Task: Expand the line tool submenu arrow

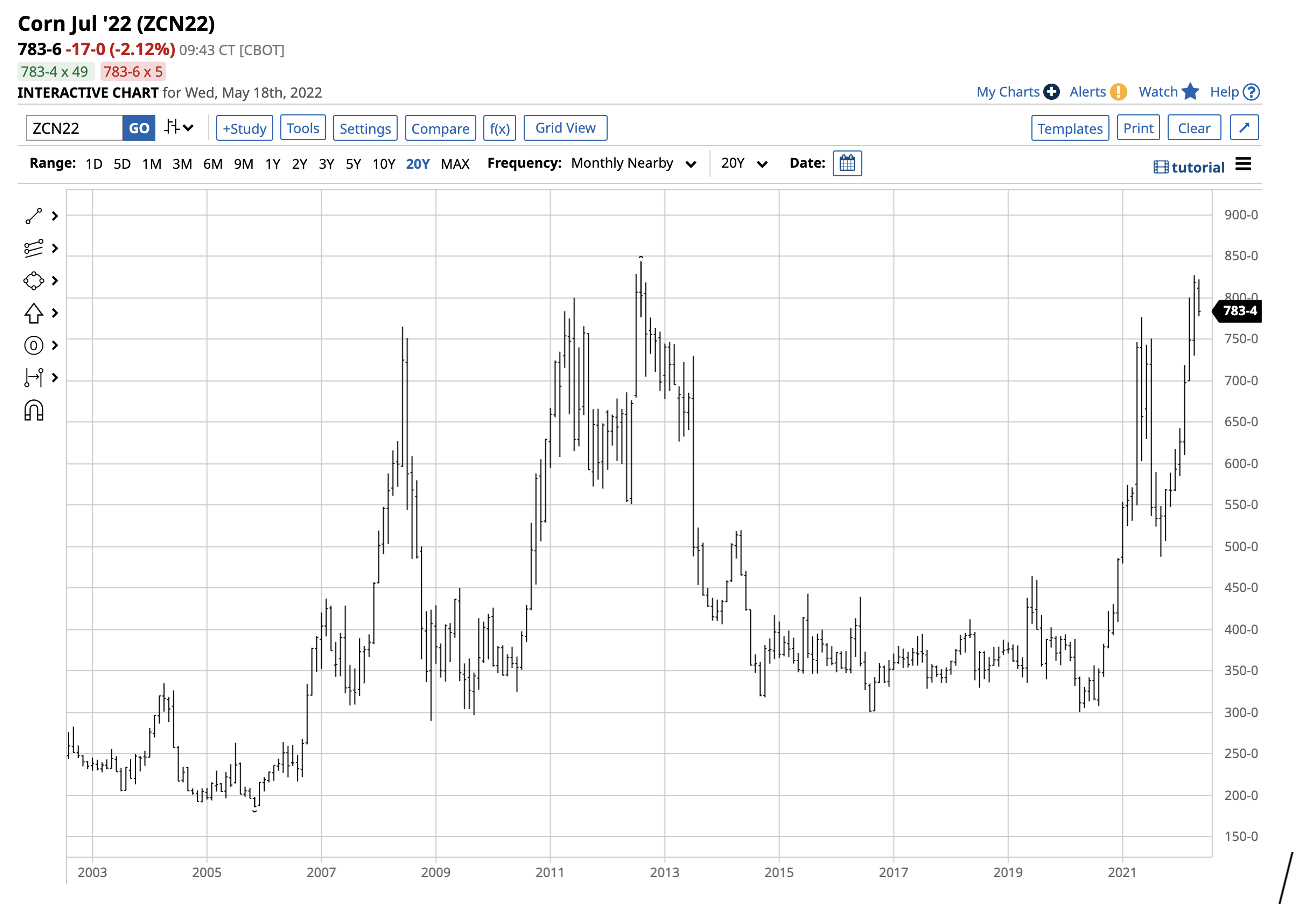Action: [x=54, y=215]
